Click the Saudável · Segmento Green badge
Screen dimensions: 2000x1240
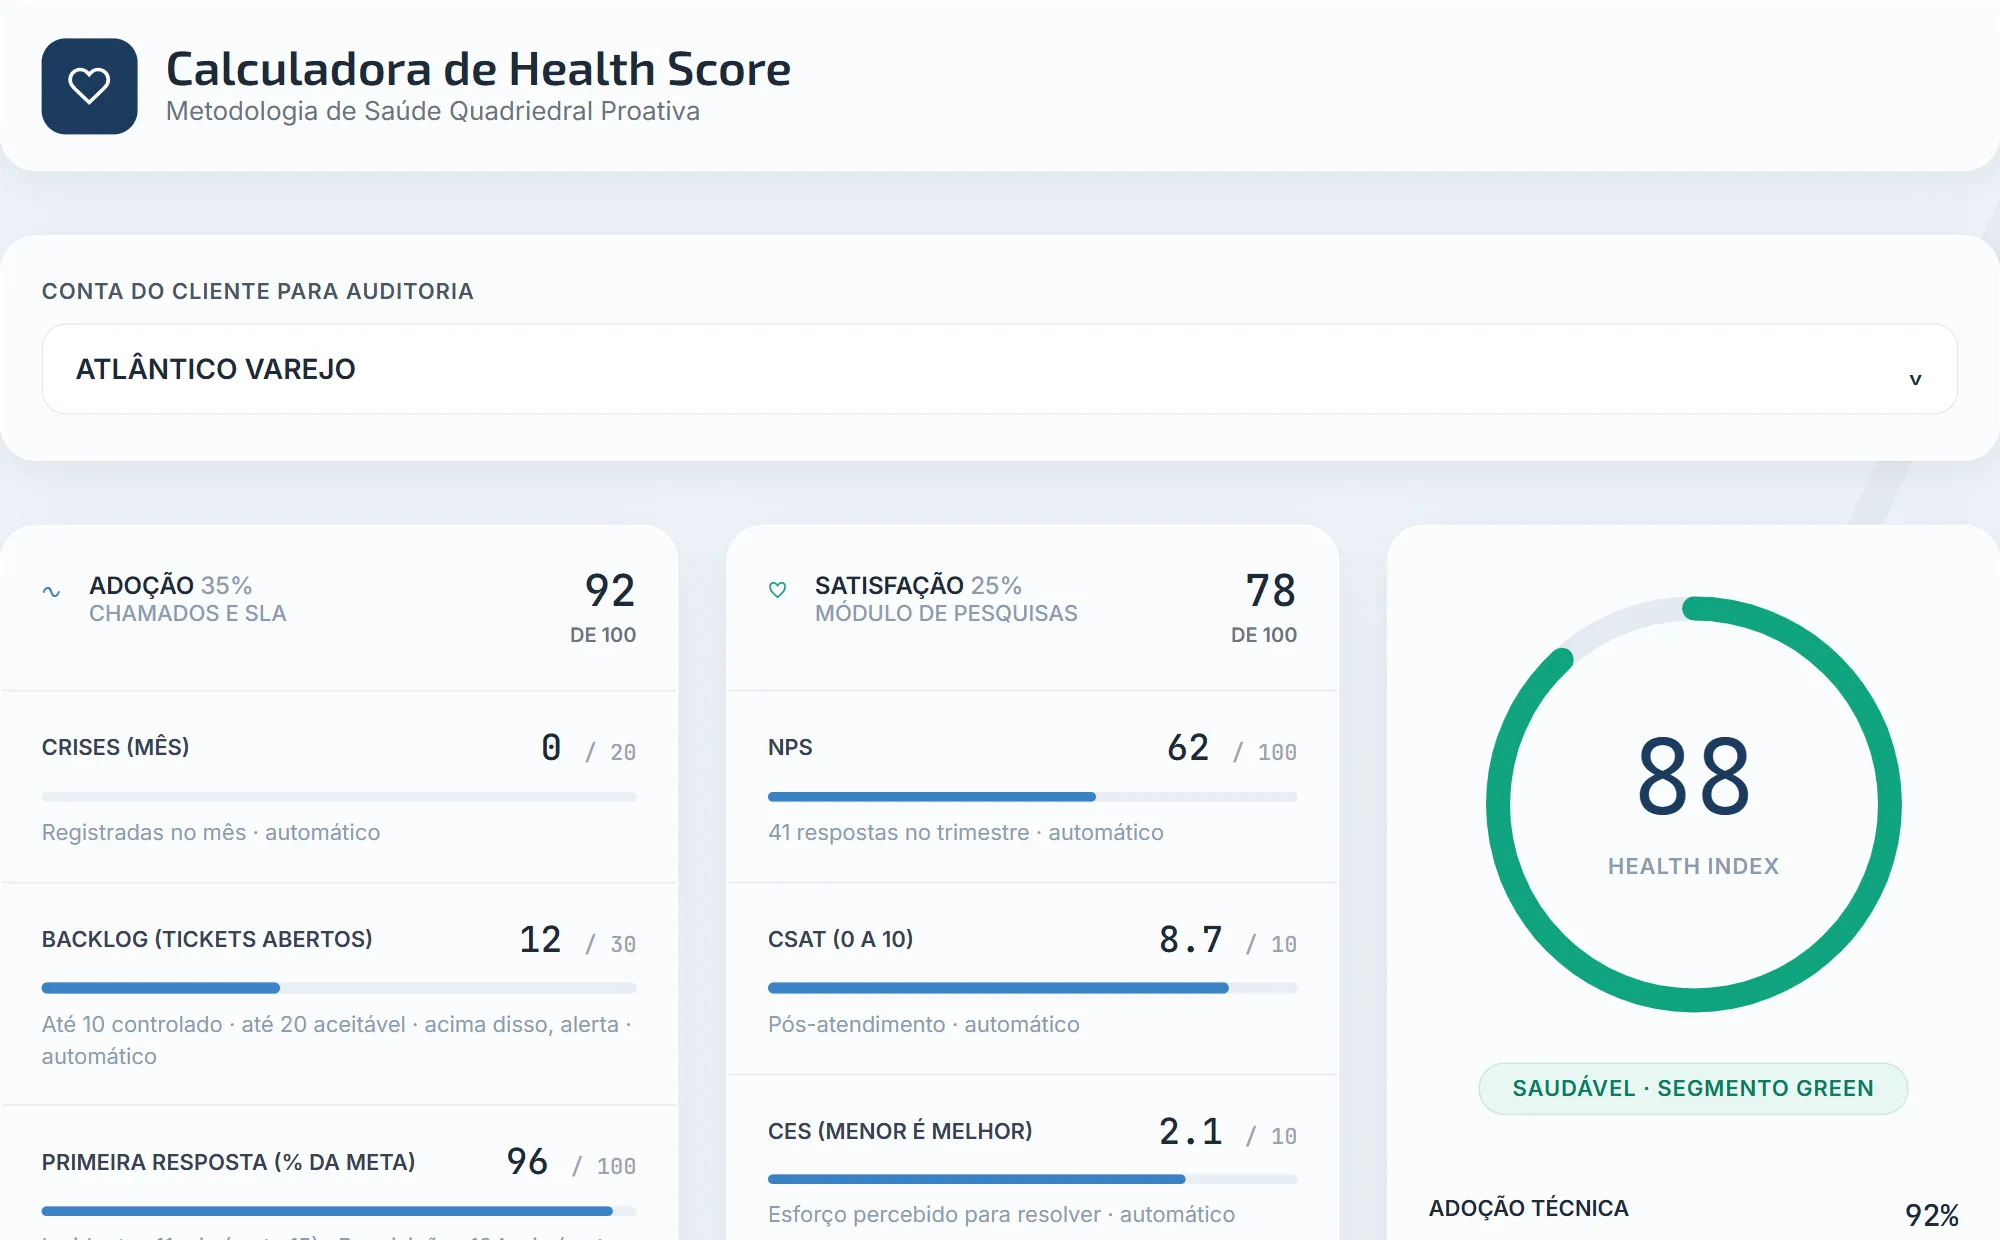pyautogui.click(x=1693, y=1088)
